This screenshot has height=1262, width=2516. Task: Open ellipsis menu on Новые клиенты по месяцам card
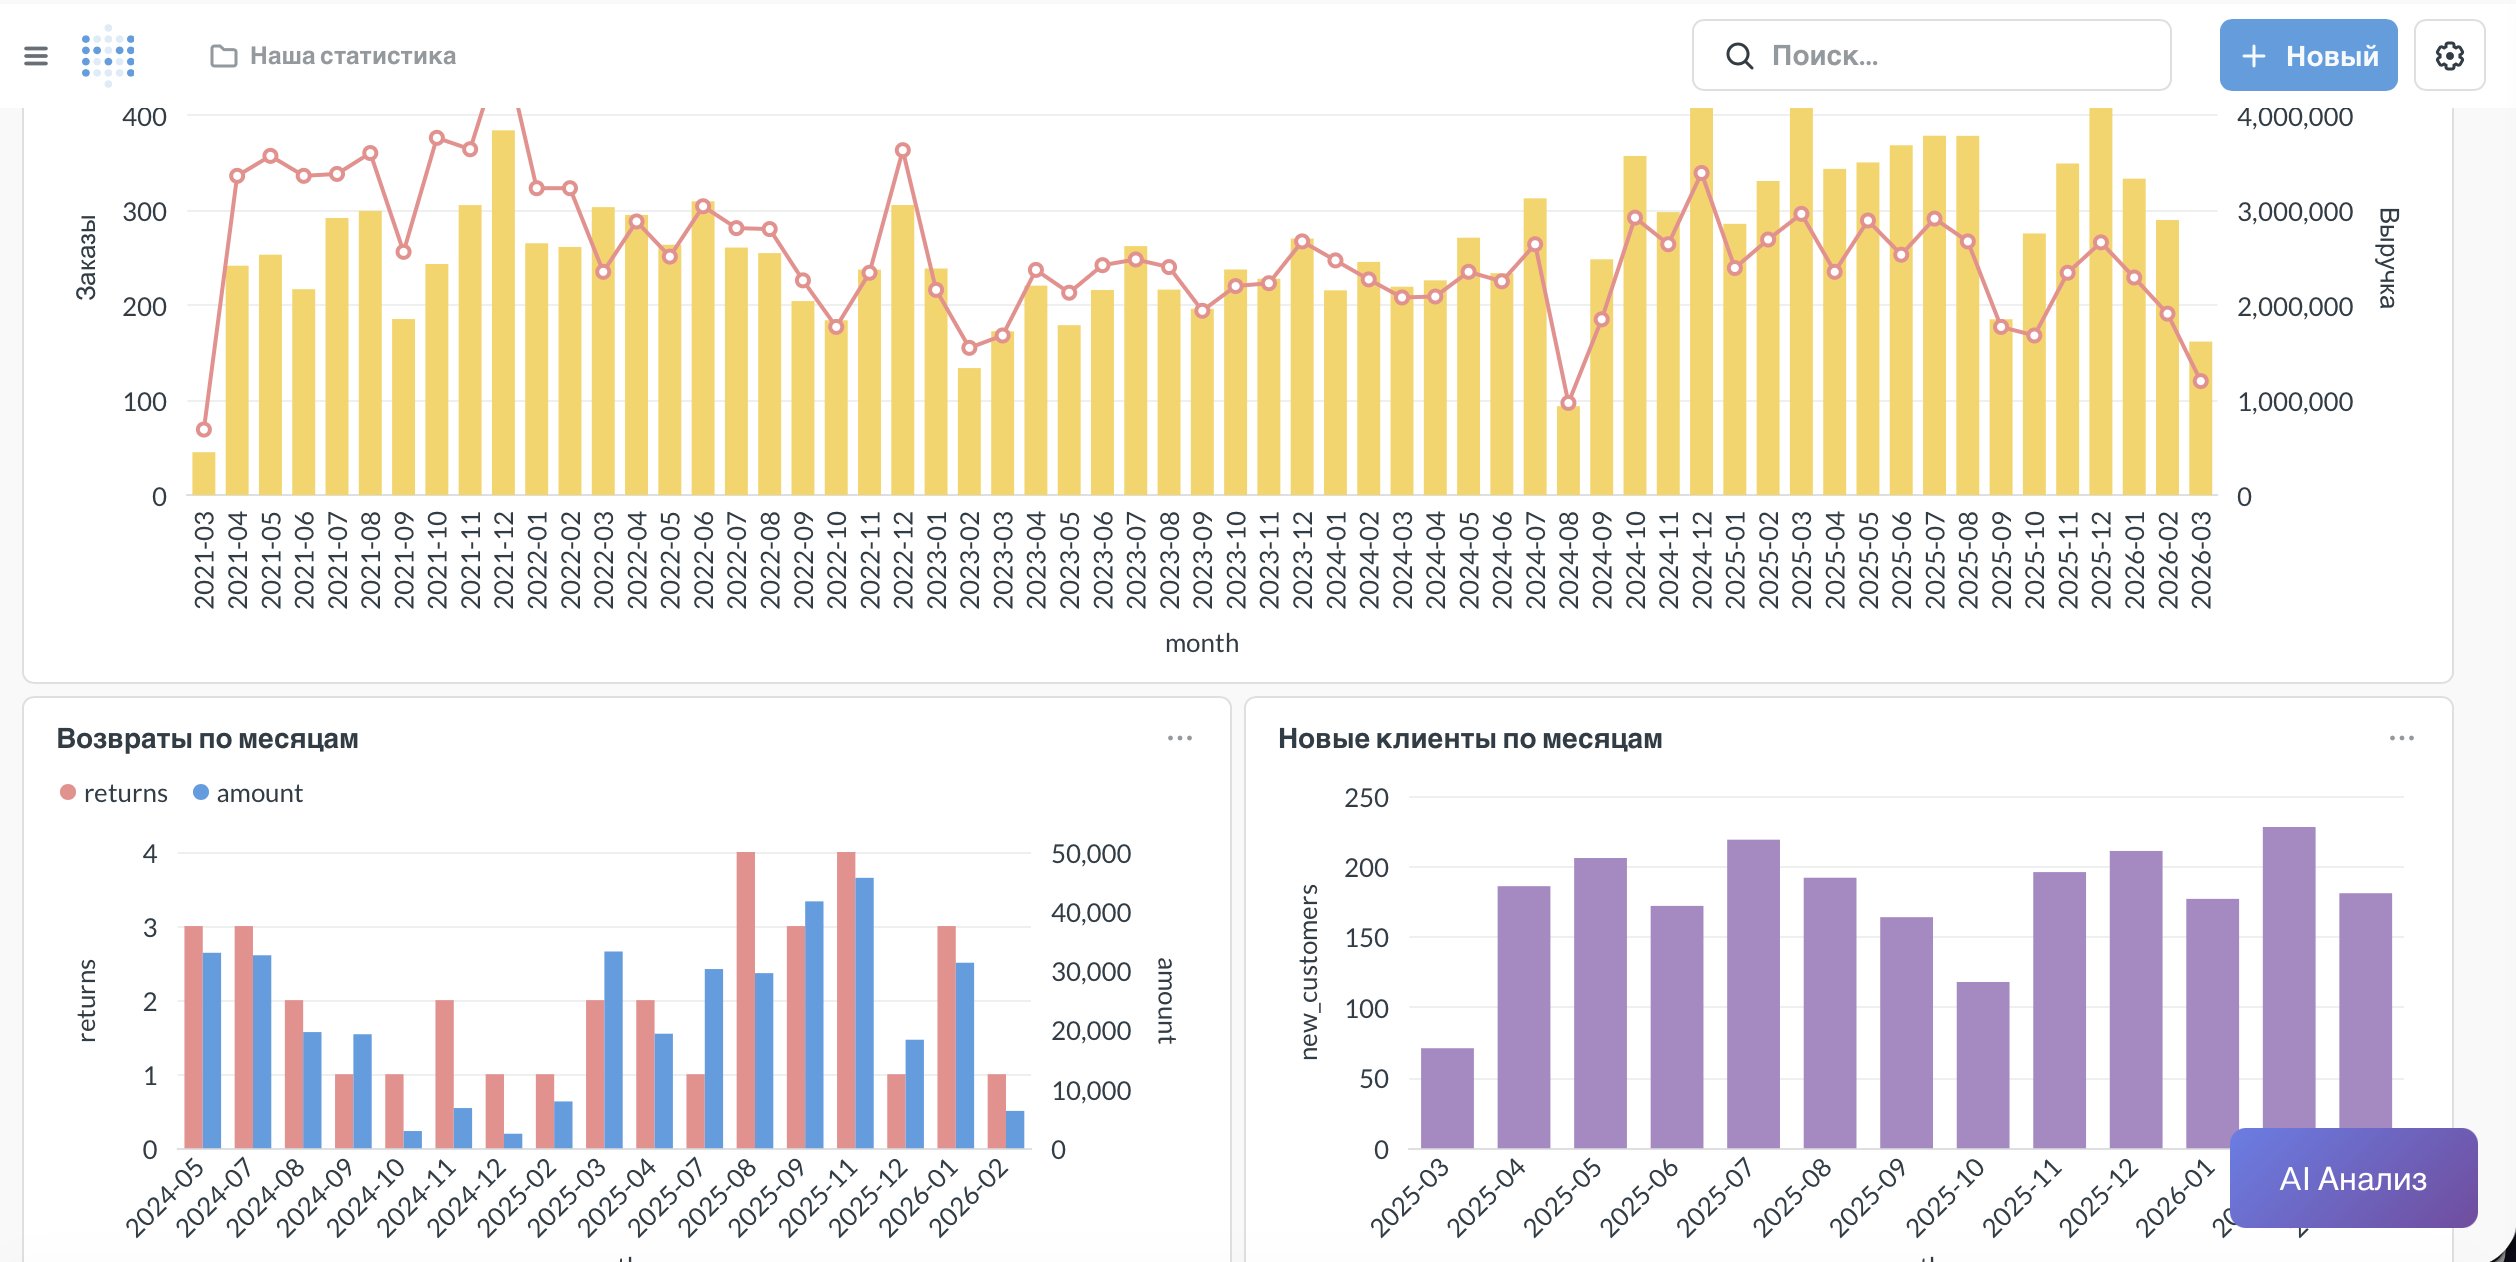tap(2401, 738)
